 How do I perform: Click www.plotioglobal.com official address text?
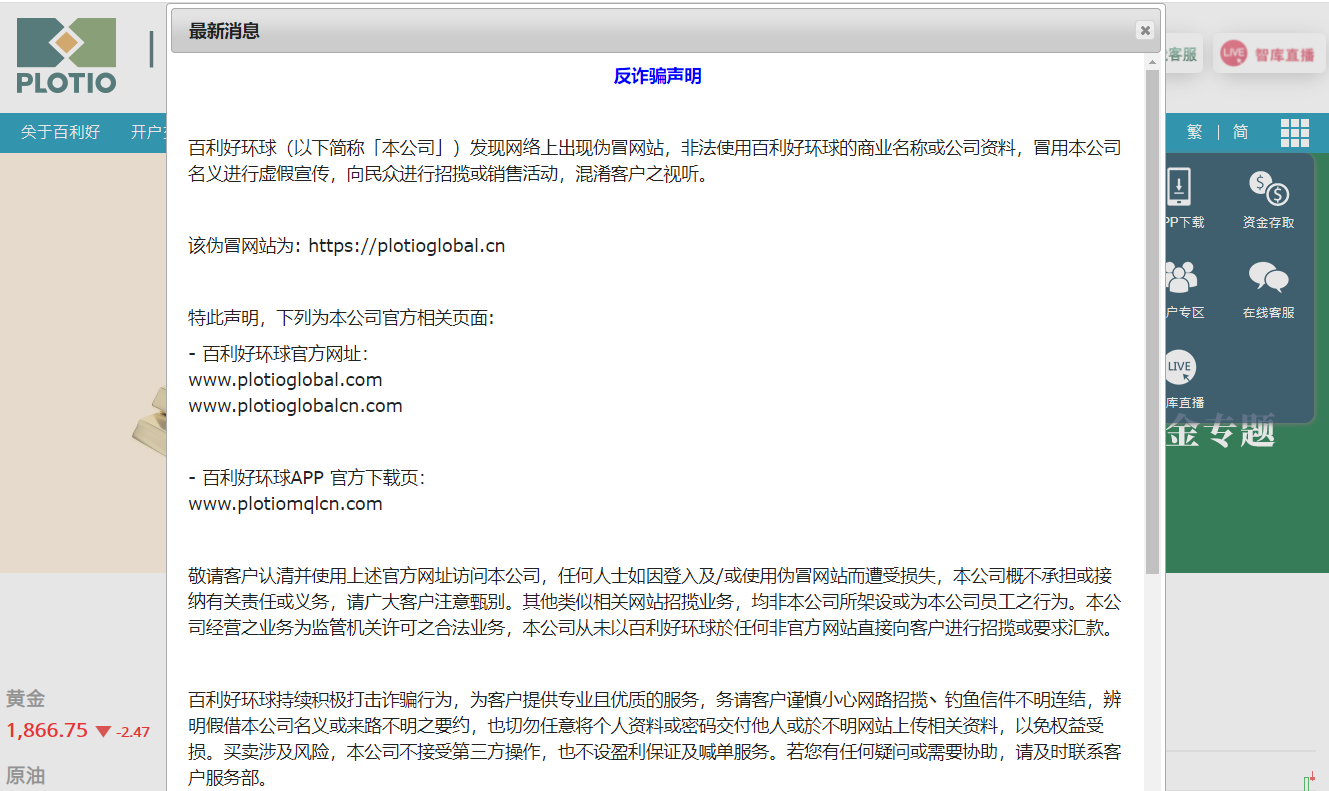pyautogui.click(x=285, y=380)
